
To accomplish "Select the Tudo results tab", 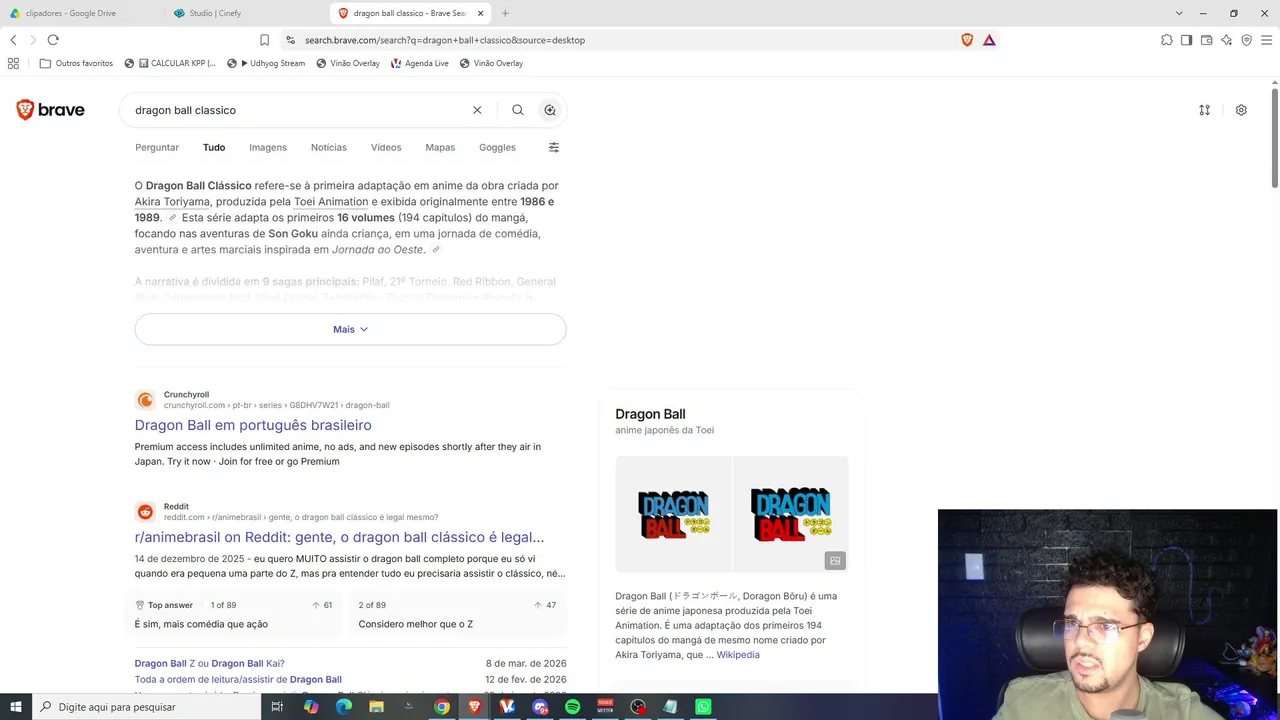I will (x=214, y=147).
